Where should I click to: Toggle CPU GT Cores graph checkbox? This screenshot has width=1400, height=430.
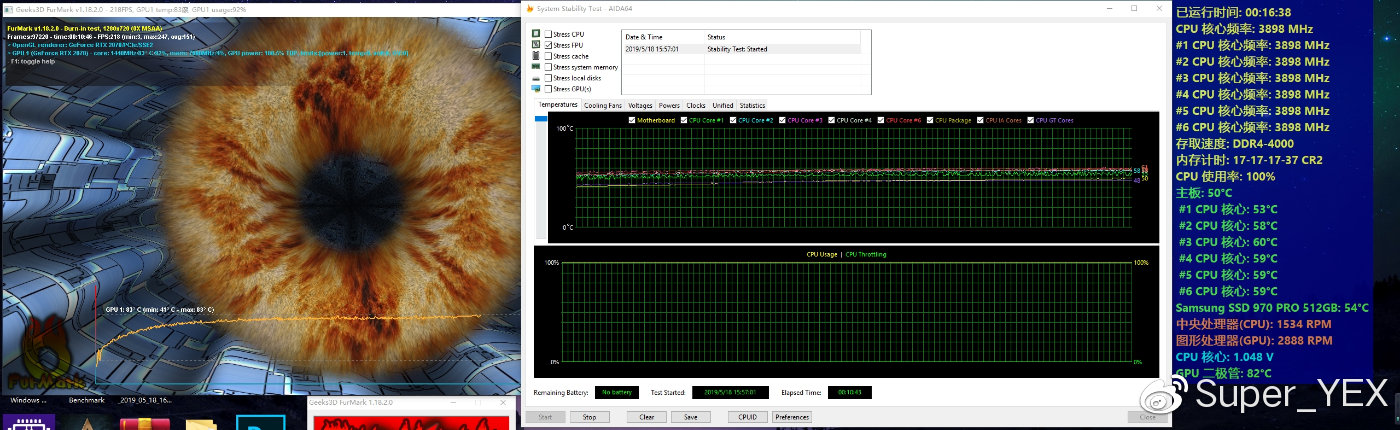coord(1030,120)
